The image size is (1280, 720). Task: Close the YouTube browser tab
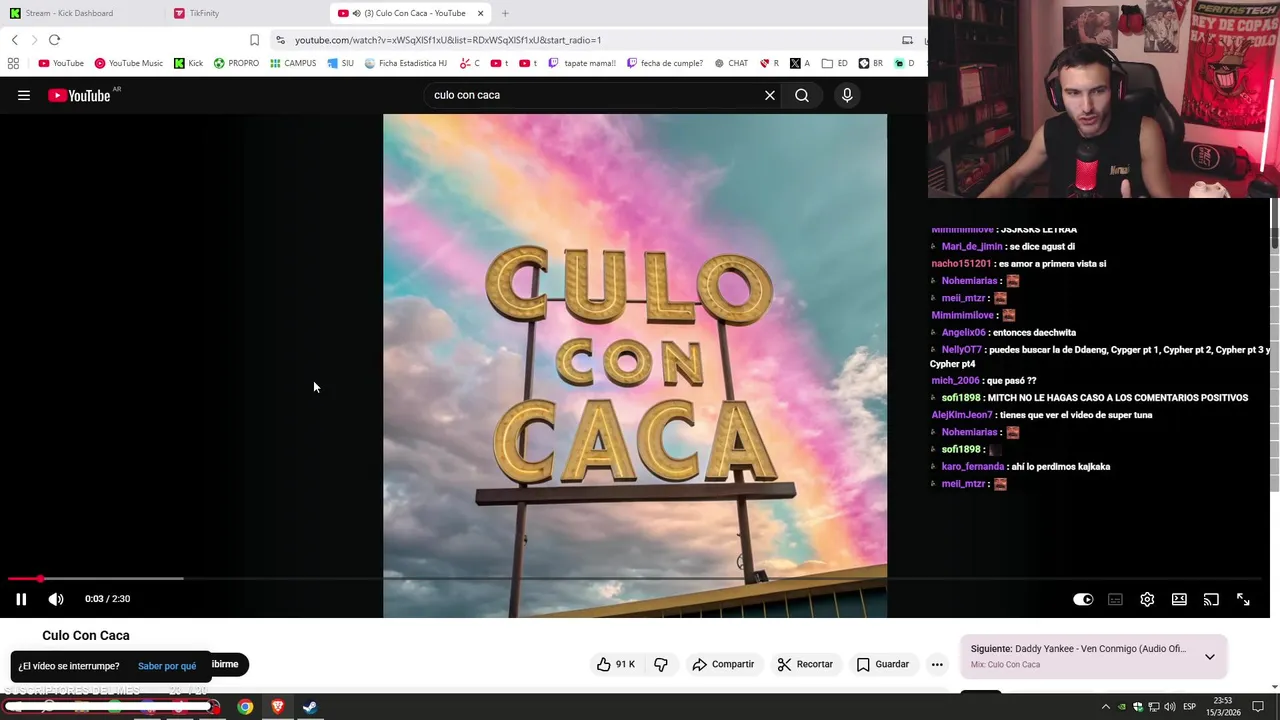(481, 13)
